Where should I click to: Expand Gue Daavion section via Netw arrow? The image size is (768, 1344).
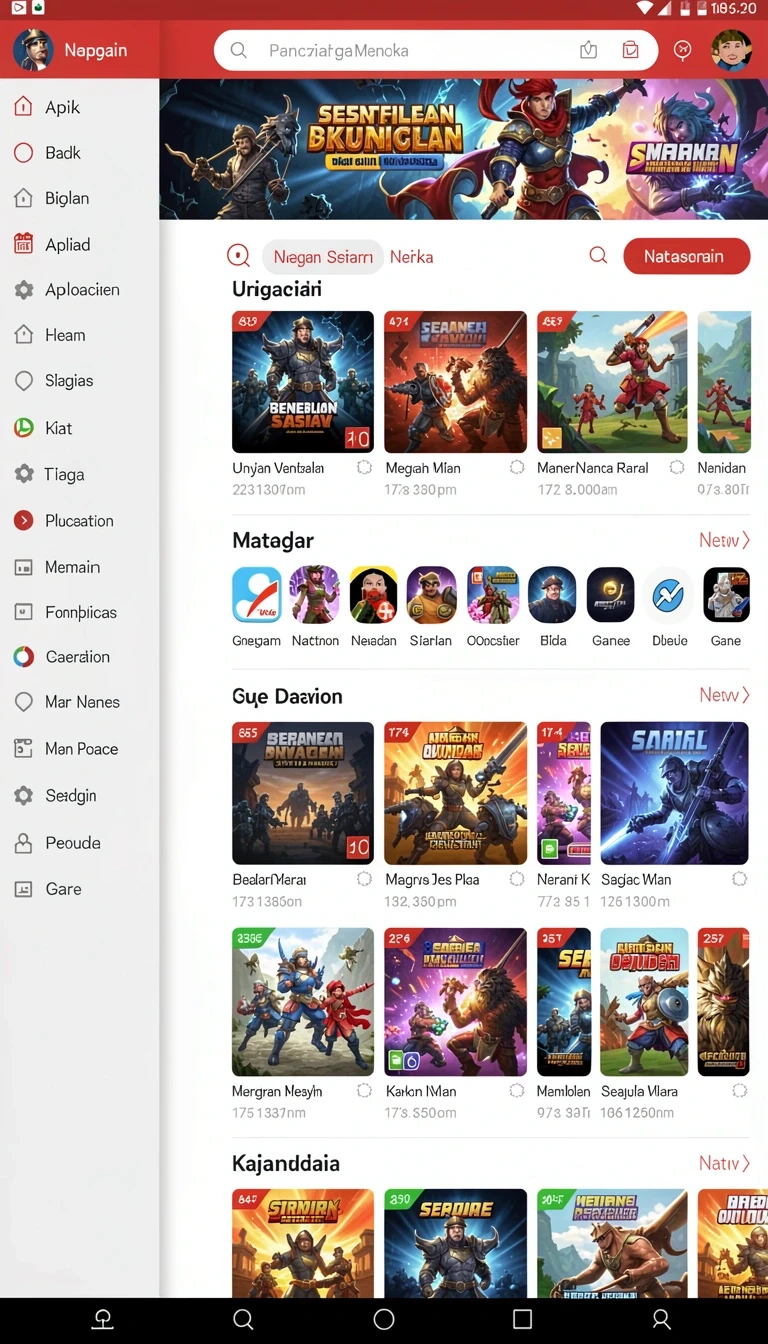coord(724,695)
